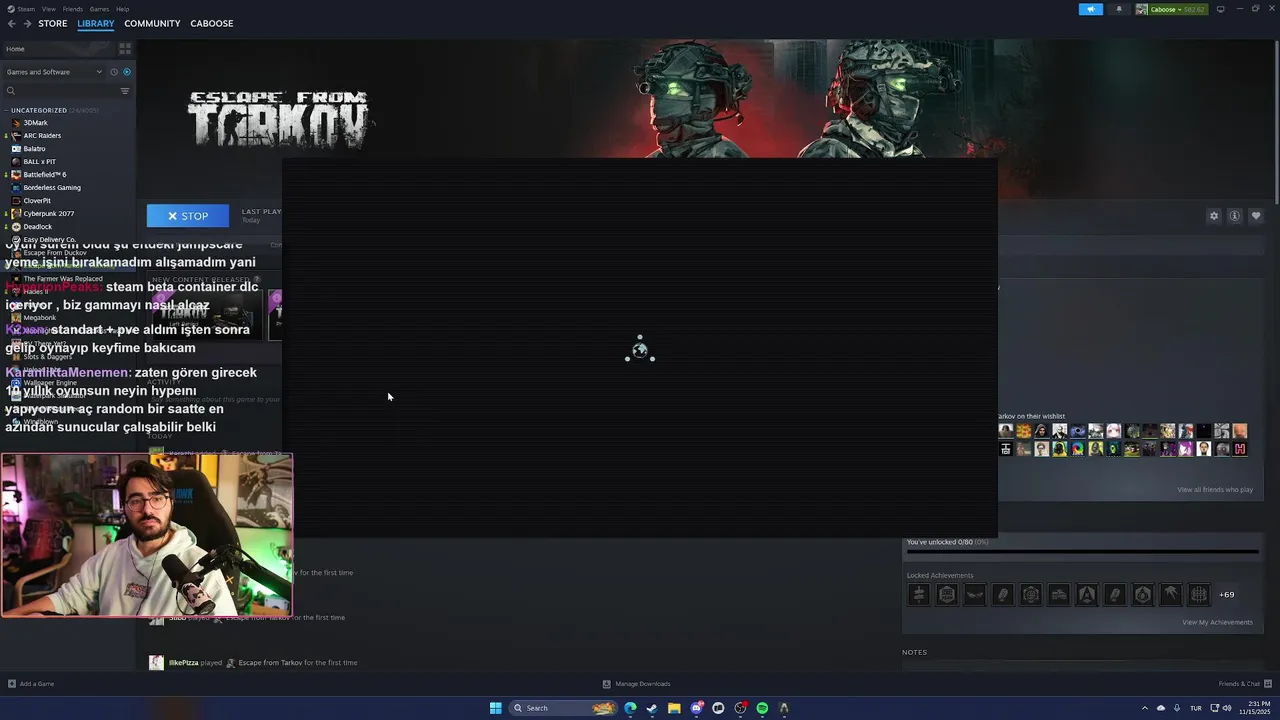This screenshot has width=1280, height=720.
Task: Open game settings gear icon
Action: click(x=1214, y=216)
